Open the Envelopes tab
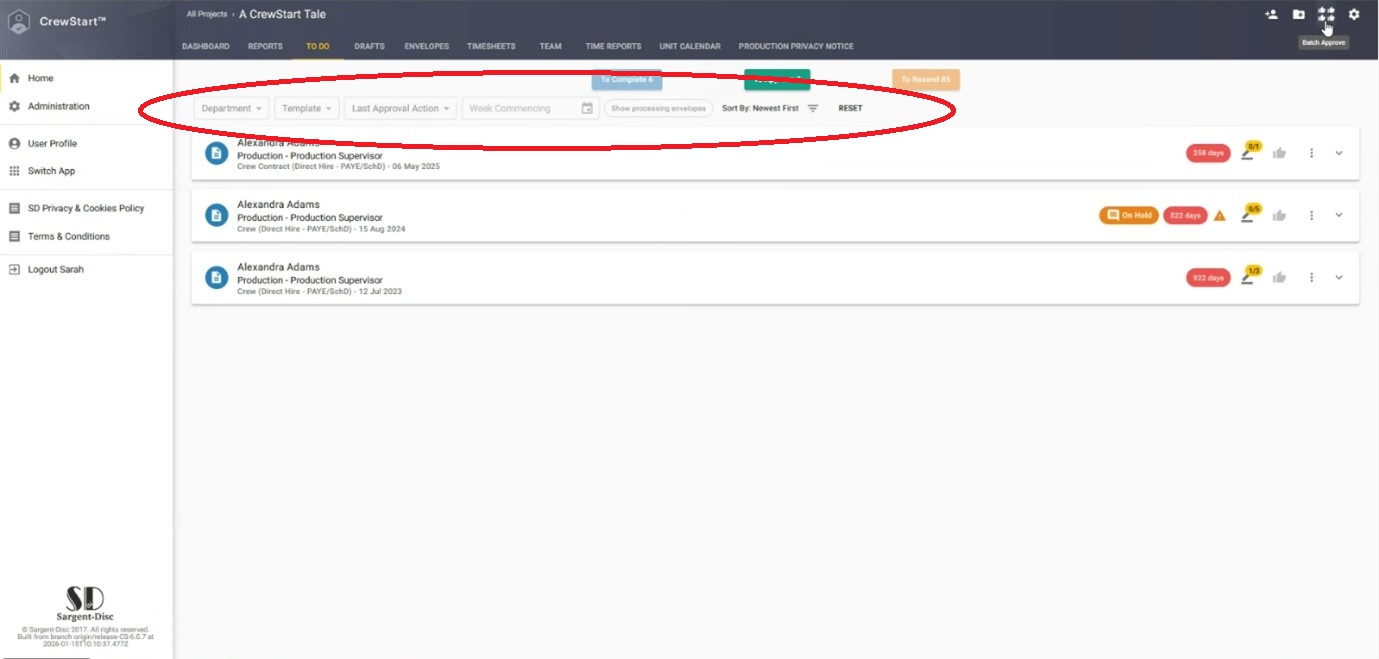This screenshot has width=1379, height=659. 426,46
